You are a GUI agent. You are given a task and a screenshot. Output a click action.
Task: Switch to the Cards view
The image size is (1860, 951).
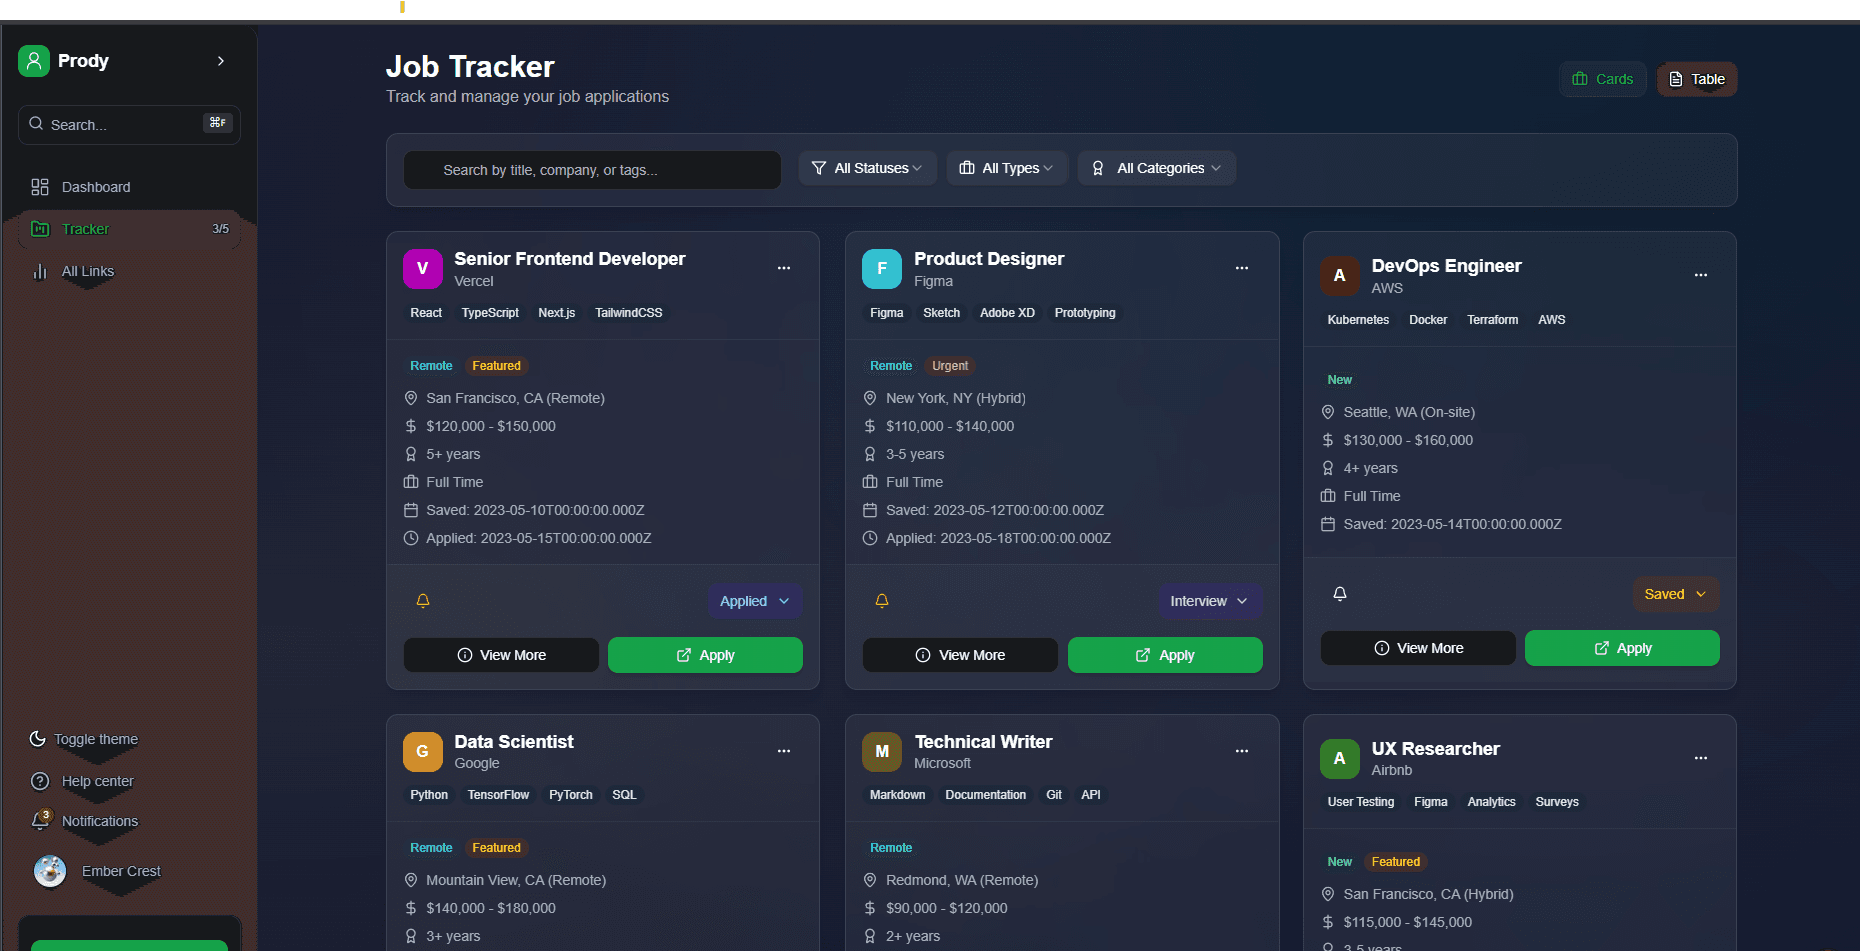pos(1602,79)
